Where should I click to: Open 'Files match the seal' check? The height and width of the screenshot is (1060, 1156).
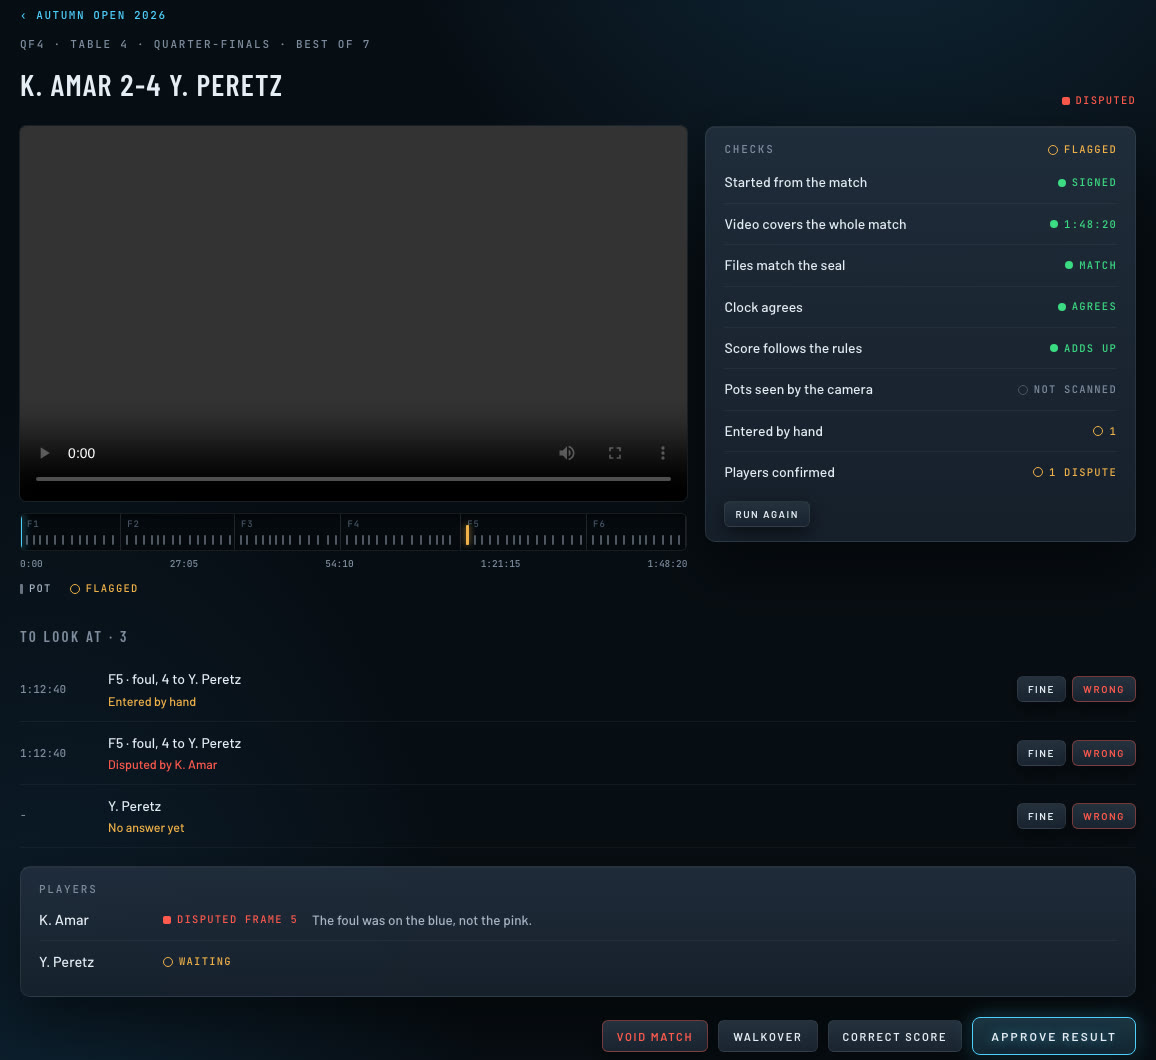920,265
